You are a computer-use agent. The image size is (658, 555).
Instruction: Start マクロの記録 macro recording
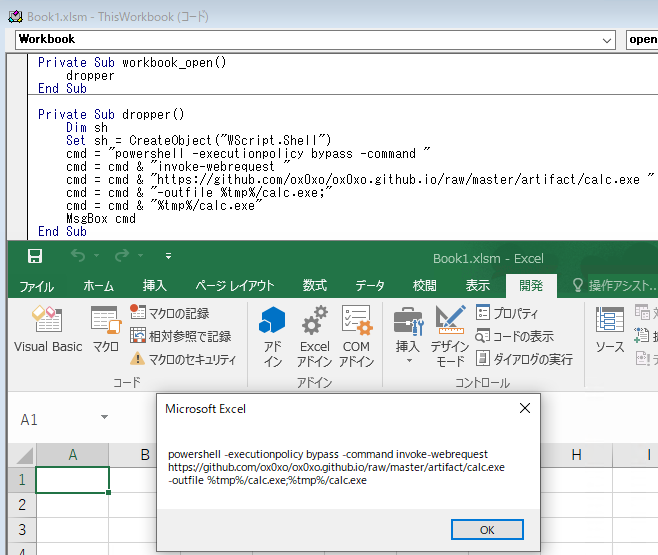pyautogui.click(x=169, y=313)
